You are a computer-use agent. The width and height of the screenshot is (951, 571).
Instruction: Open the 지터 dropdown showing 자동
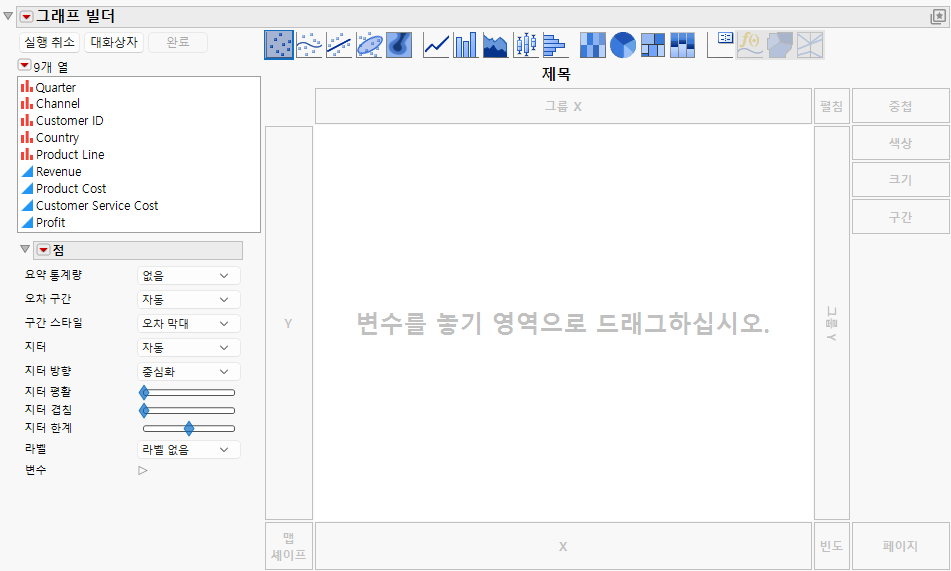pos(189,347)
